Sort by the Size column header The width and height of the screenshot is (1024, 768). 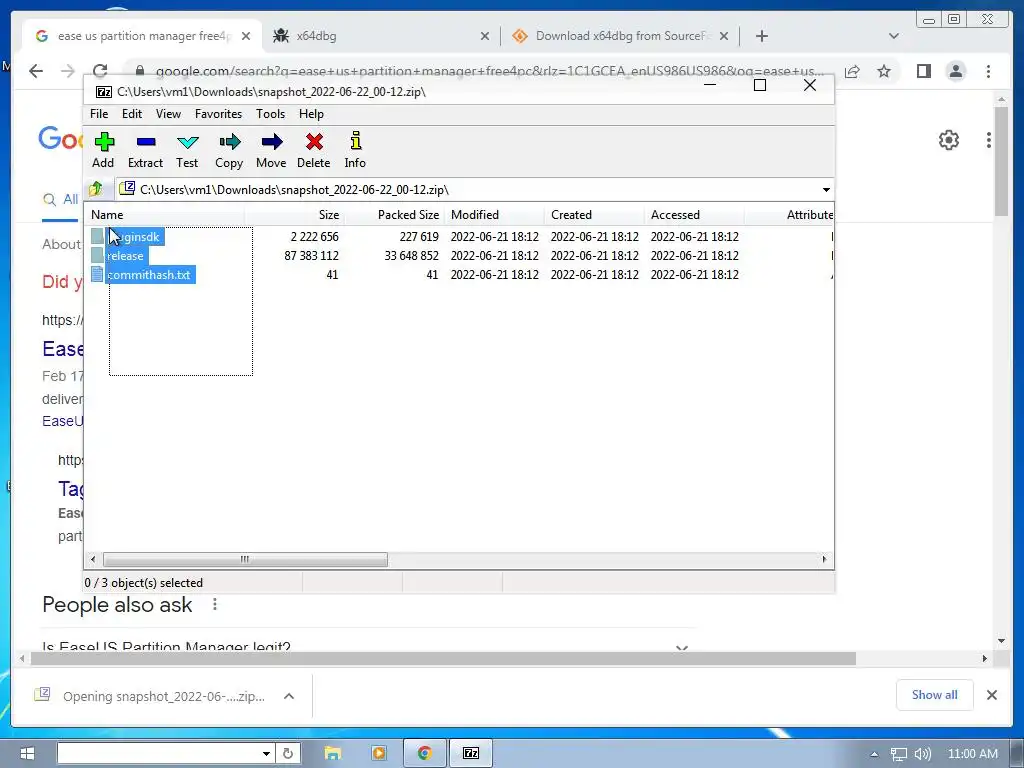(295, 215)
